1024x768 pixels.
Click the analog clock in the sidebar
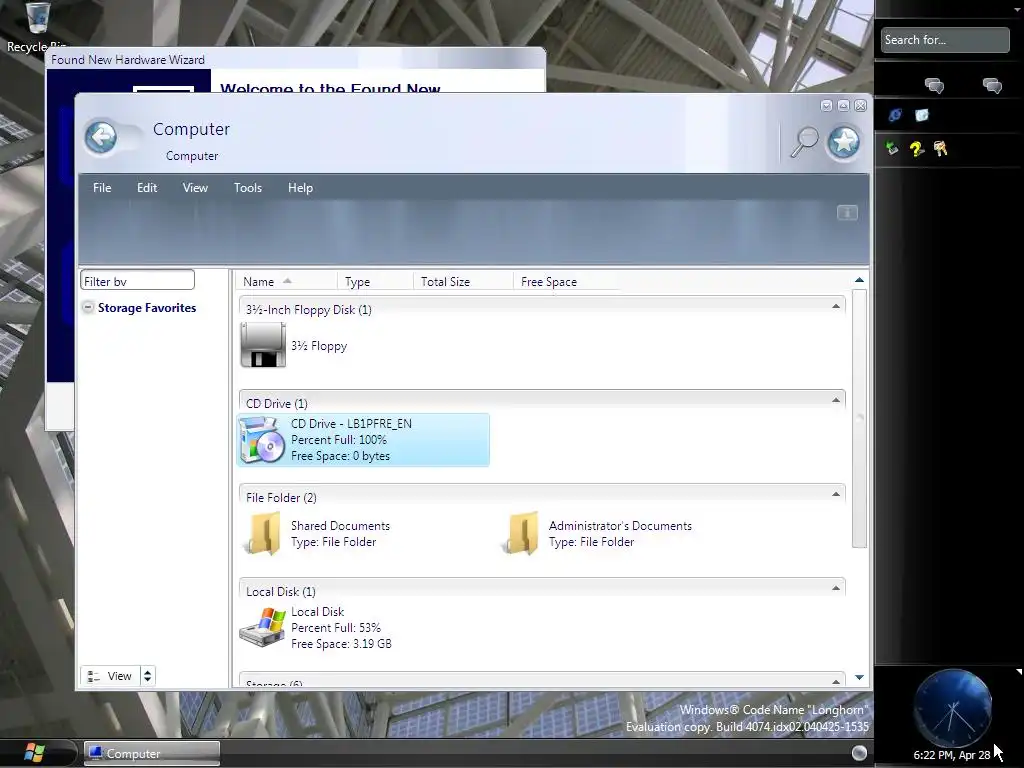click(953, 708)
